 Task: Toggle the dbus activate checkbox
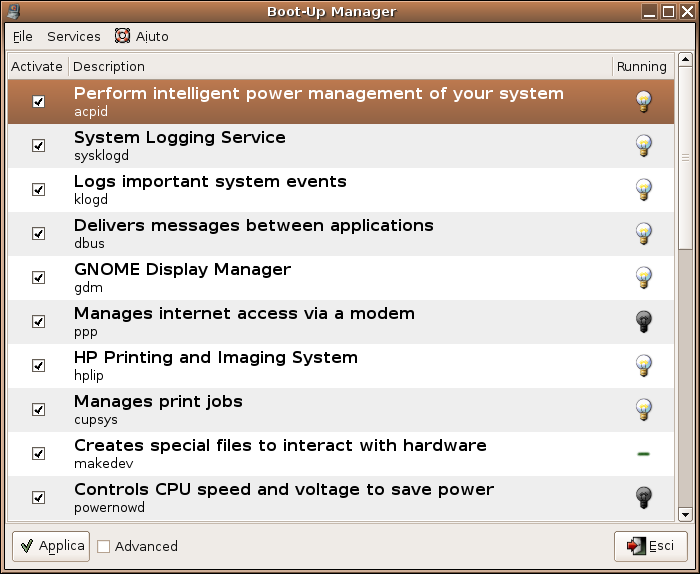(38, 233)
